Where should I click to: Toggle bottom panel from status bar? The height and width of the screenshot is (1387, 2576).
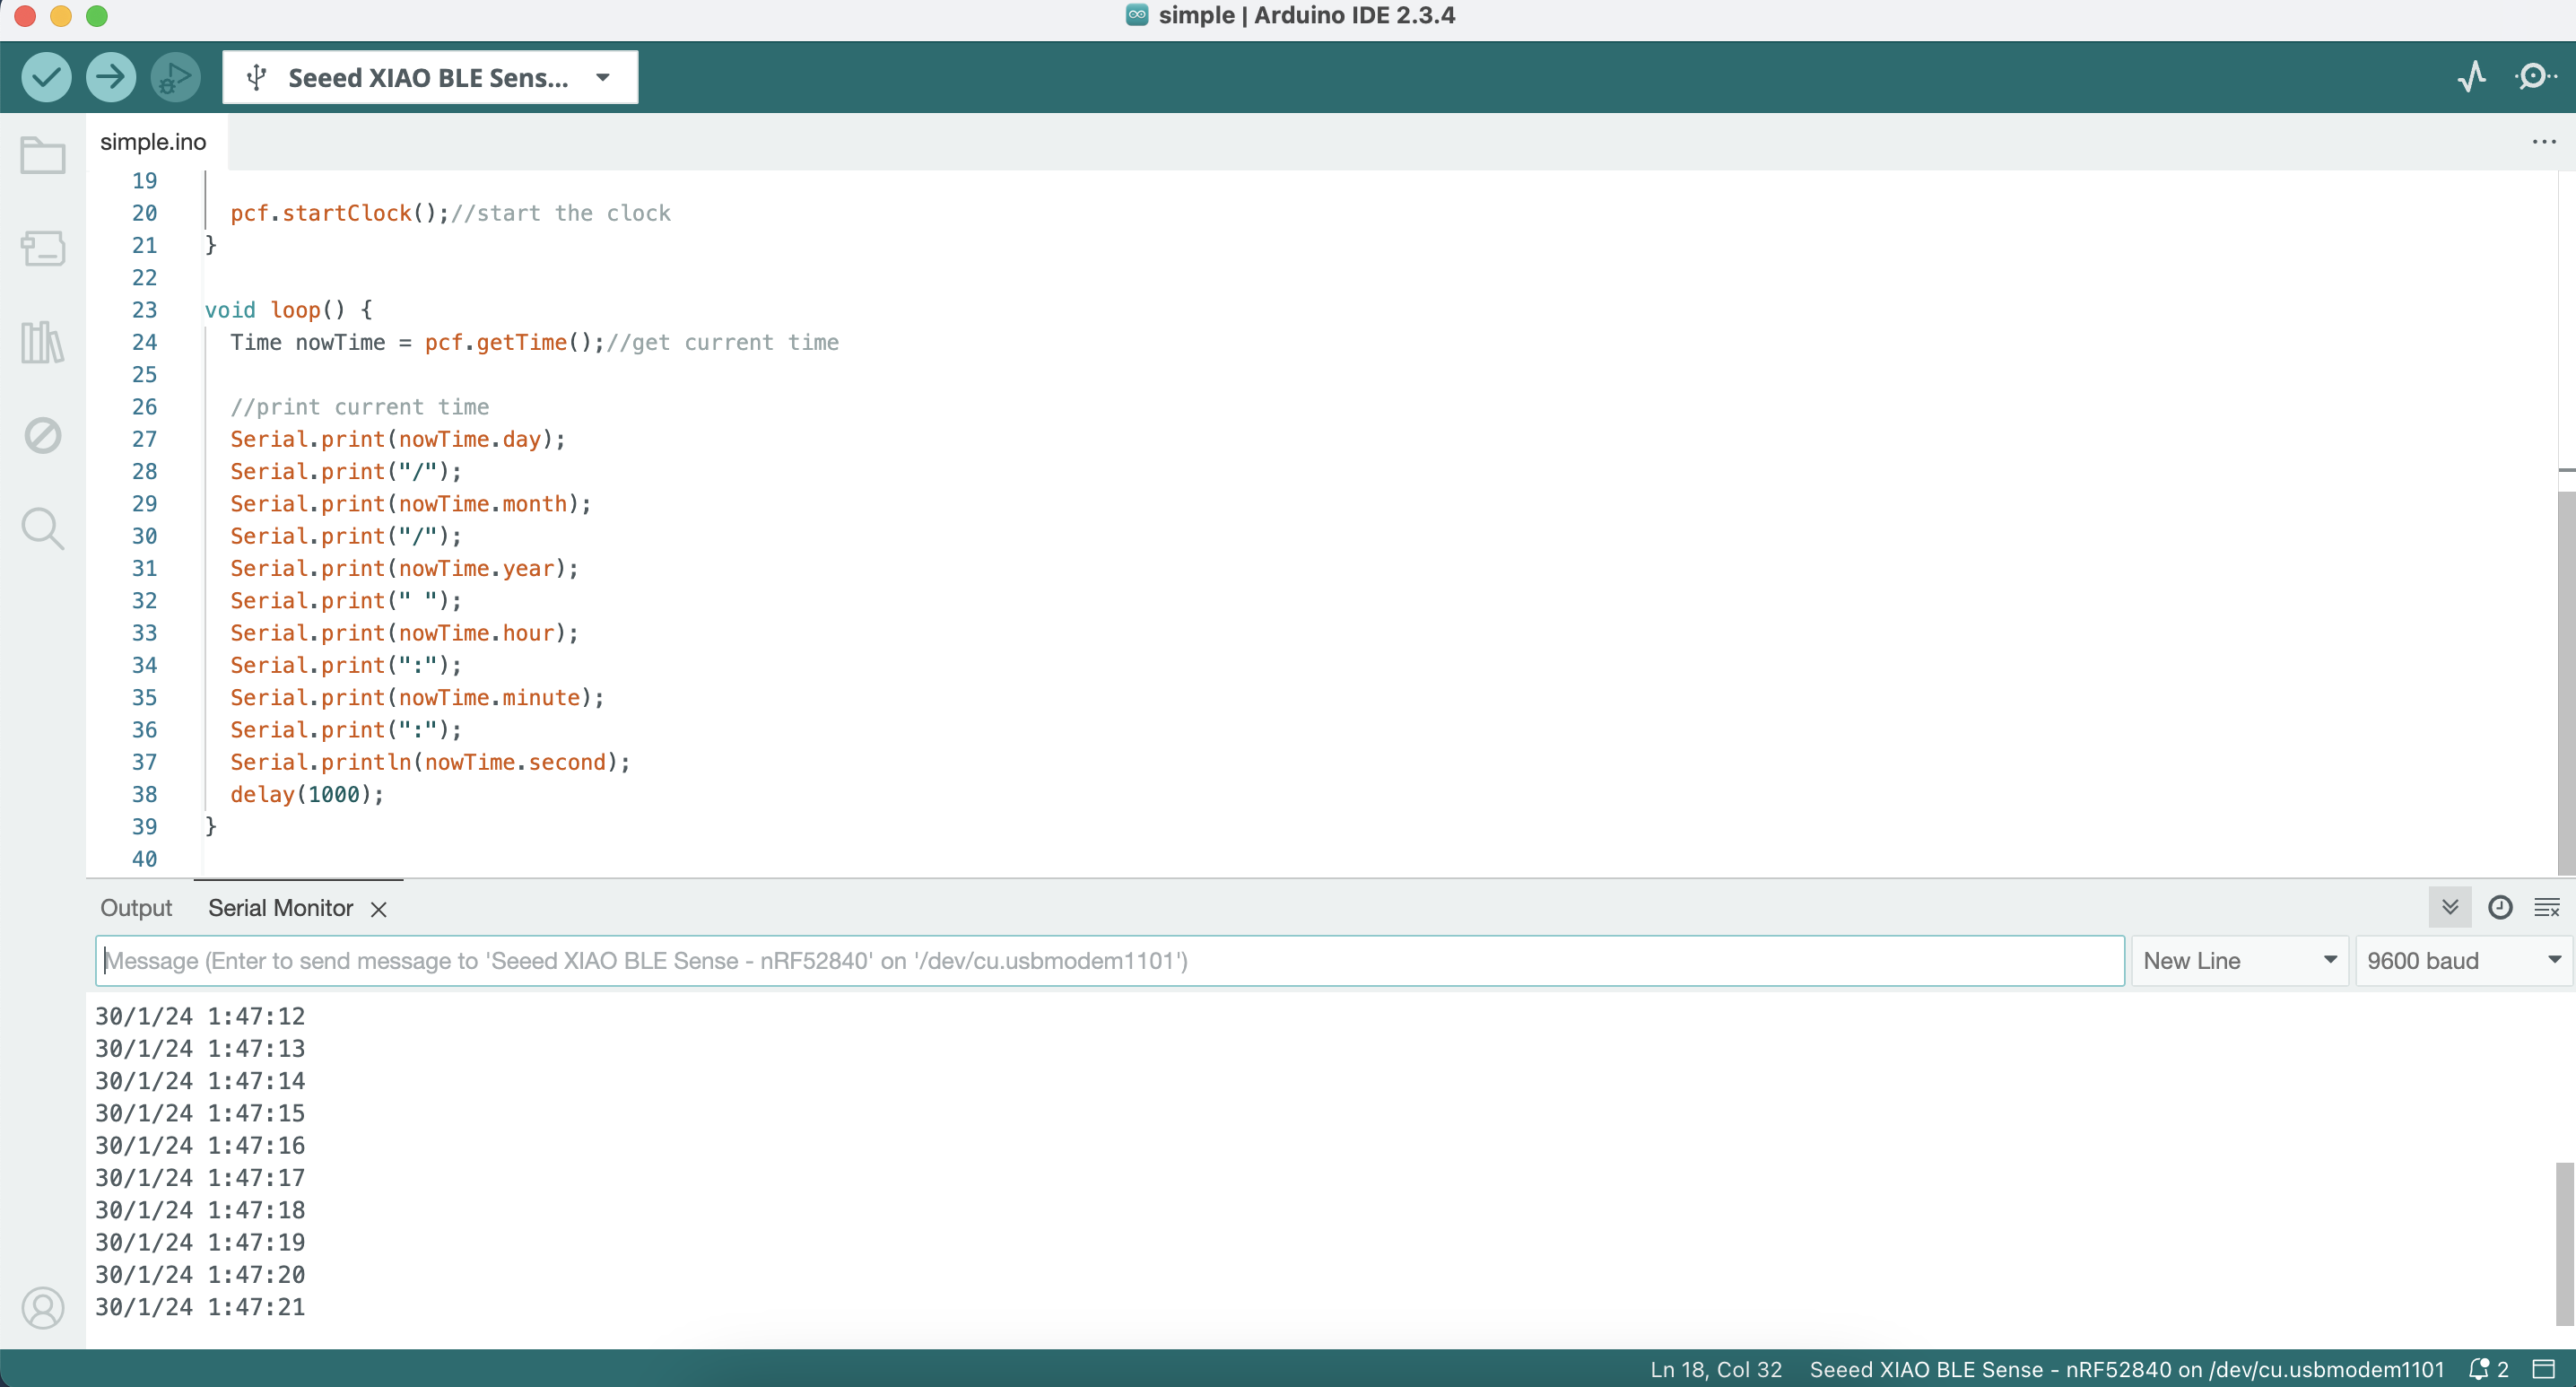coord(2543,1369)
